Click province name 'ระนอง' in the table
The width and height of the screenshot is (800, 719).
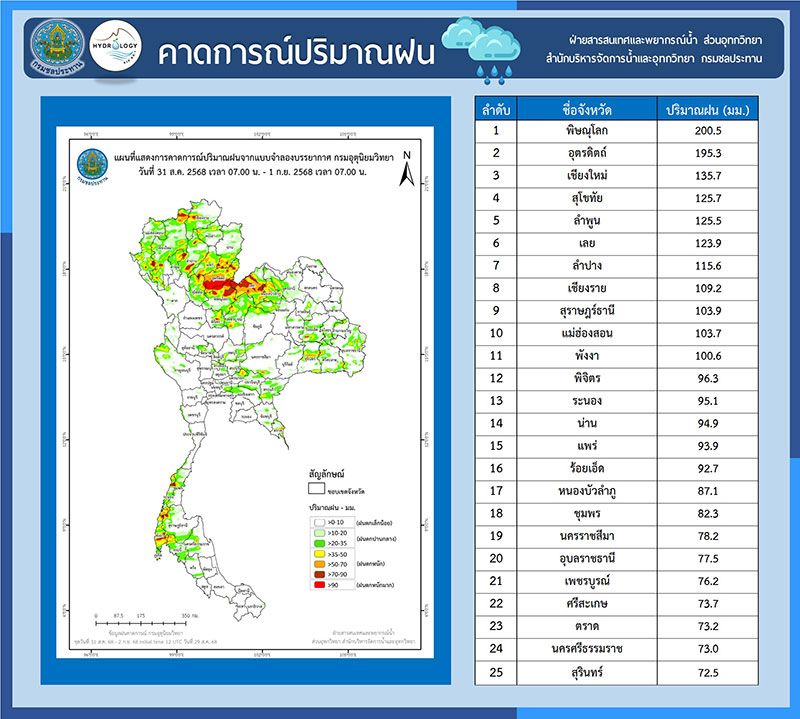tap(587, 401)
